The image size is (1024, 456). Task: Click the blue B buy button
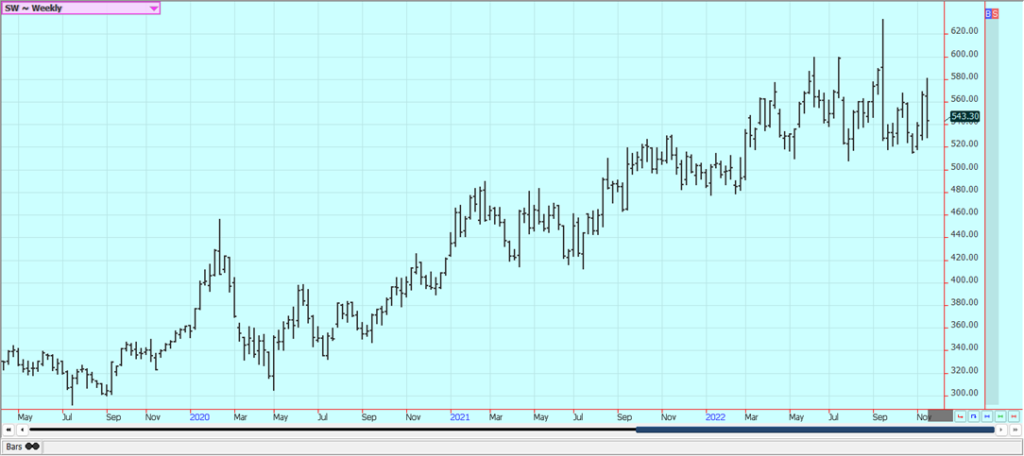pos(988,13)
